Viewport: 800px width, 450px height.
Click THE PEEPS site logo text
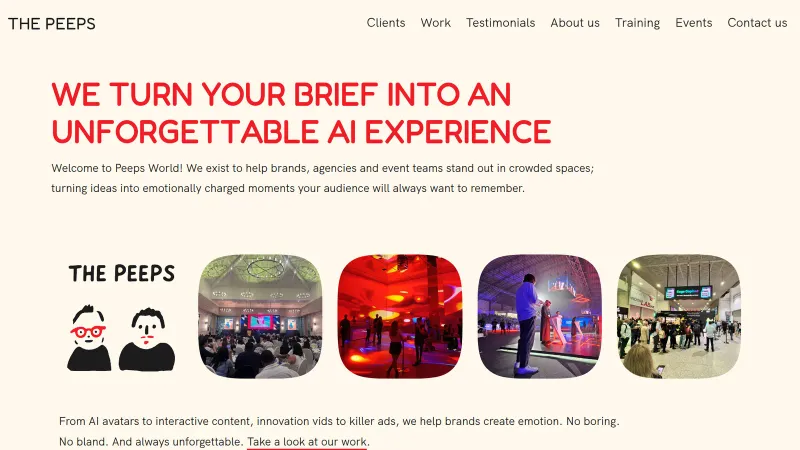tap(52, 24)
